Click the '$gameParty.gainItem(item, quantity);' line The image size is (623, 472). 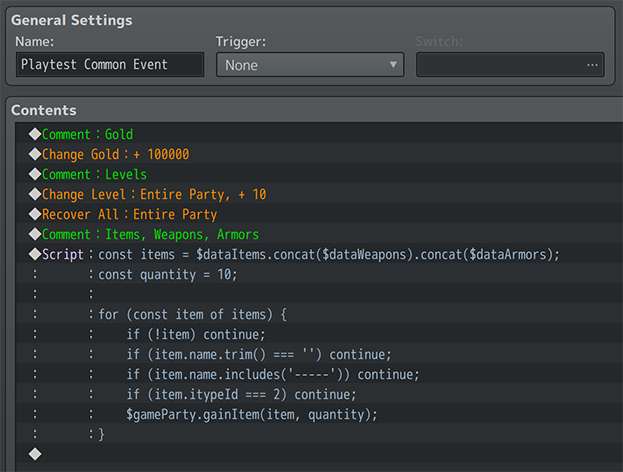[319, 414]
